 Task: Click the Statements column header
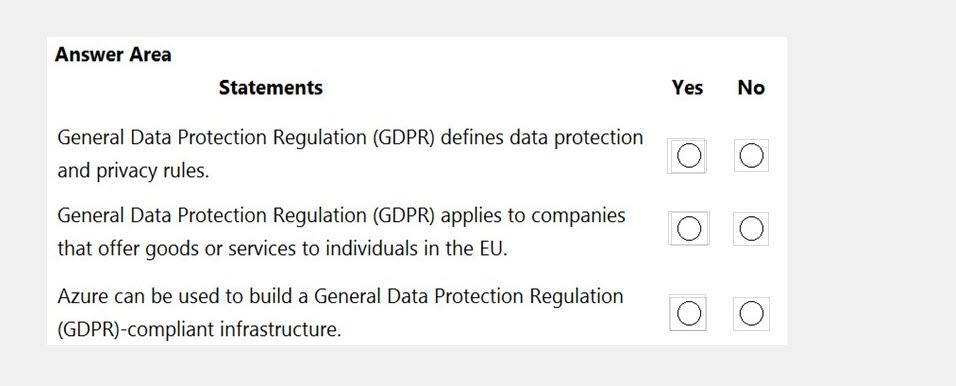pyautogui.click(x=271, y=88)
